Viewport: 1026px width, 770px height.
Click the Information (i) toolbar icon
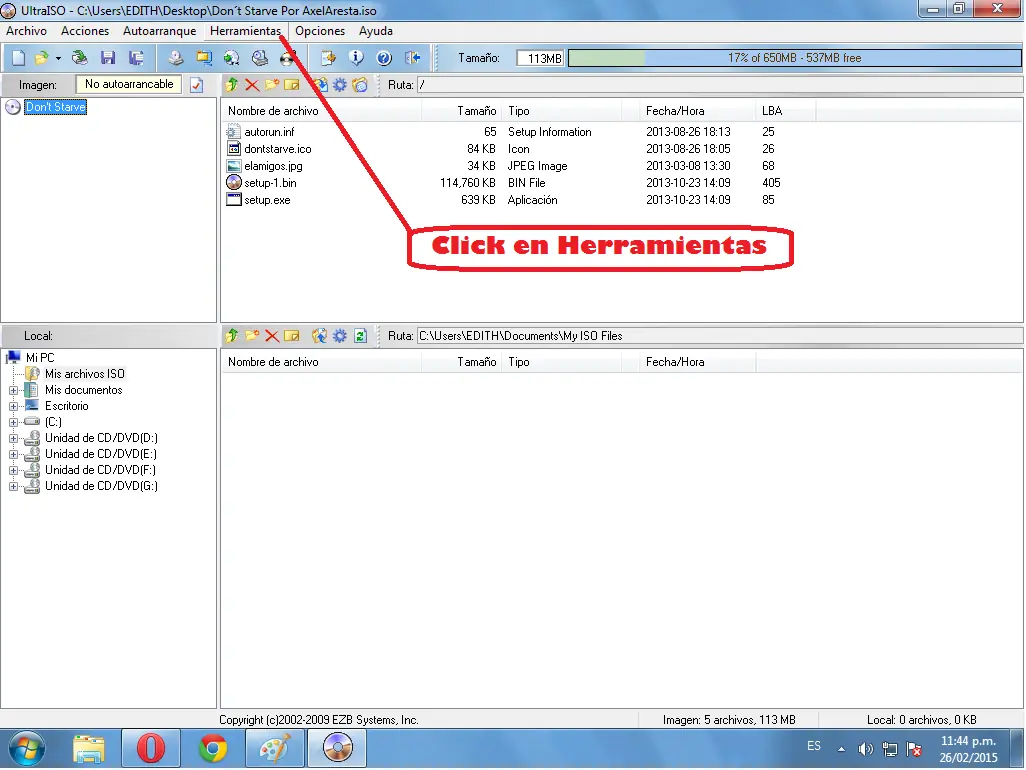tap(356, 58)
